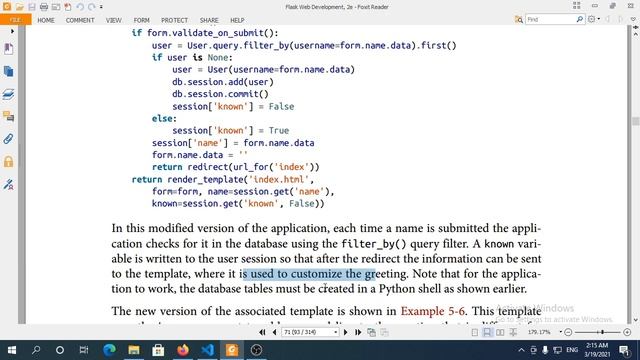Open the page number dropdown arrow
The image size is (640, 360).
pyautogui.click(x=336, y=332)
